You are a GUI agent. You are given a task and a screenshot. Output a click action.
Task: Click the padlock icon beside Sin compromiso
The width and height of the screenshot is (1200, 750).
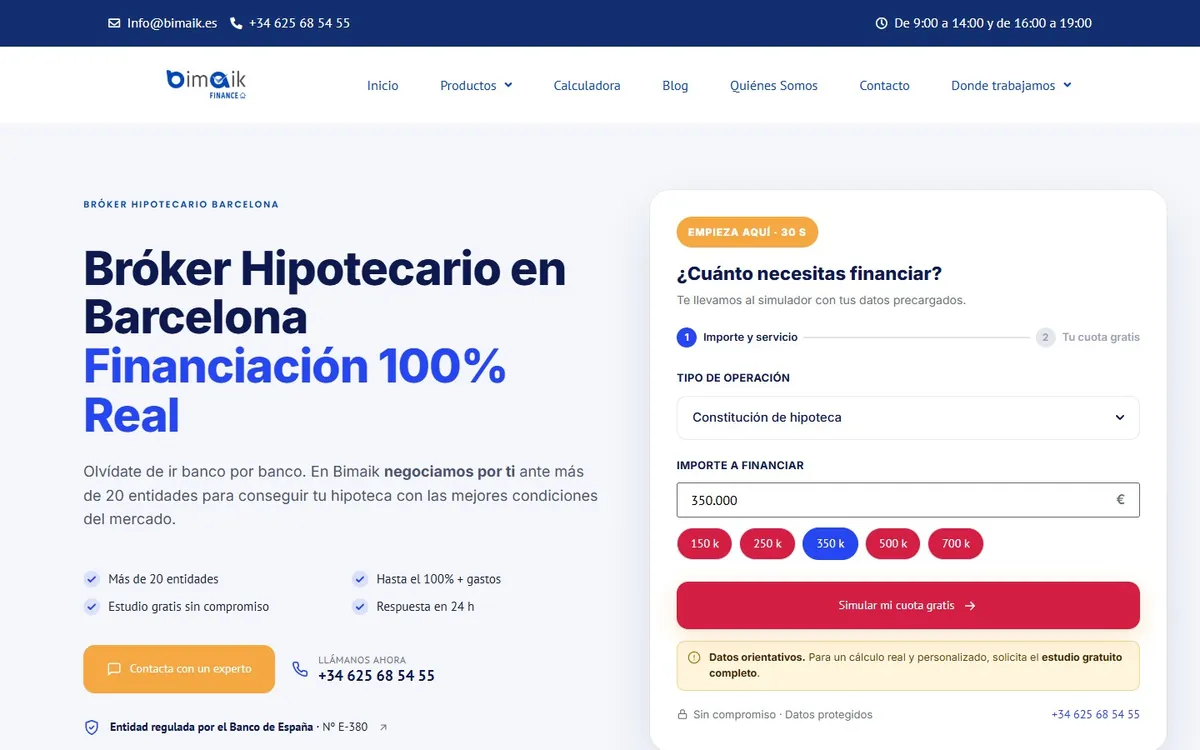click(682, 715)
